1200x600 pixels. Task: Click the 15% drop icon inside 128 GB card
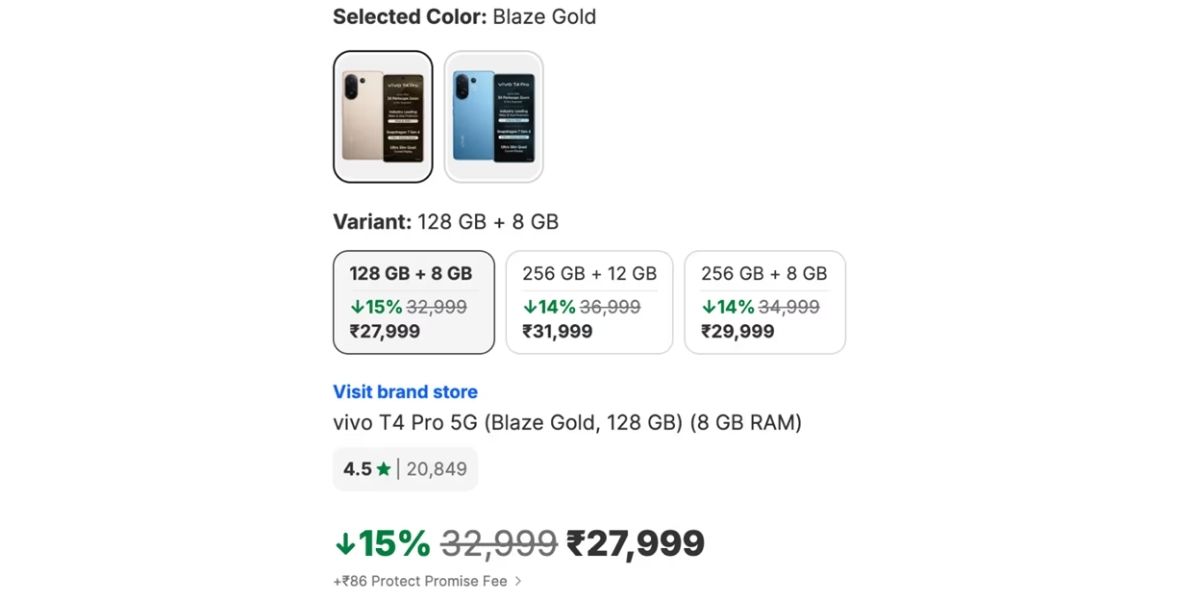tap(360, 306)
